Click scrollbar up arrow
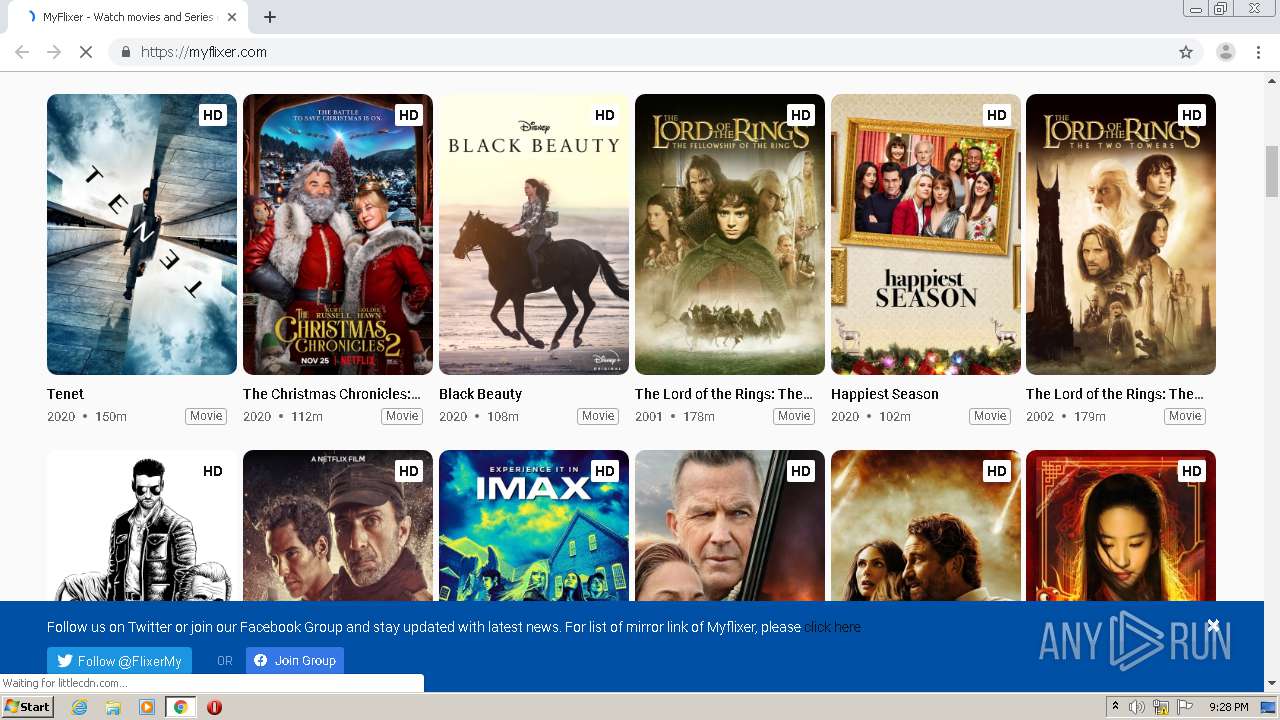 pos(1272,81)
